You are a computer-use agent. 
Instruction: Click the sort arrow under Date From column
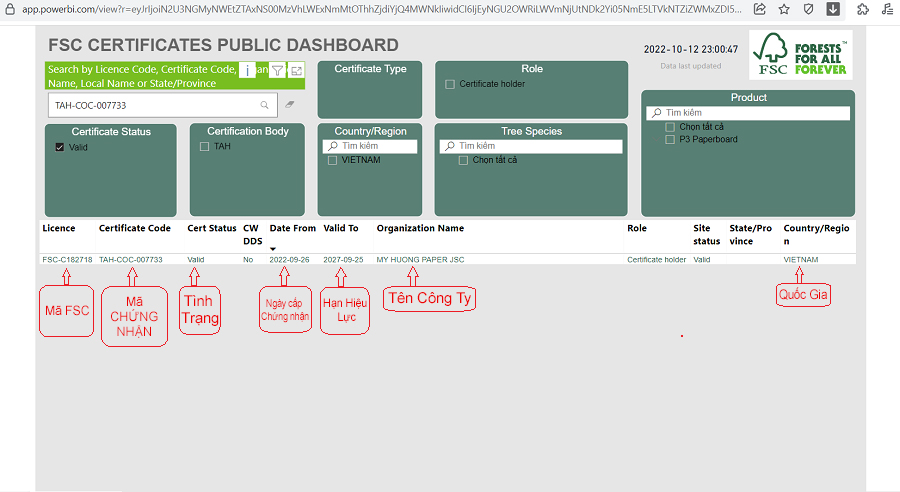(274, 249)
